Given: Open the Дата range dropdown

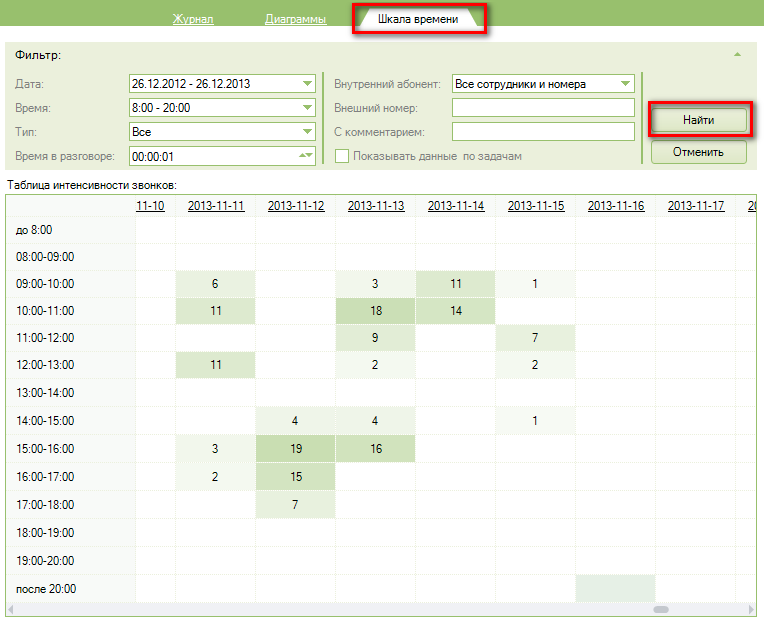Looking at the screenshot, I should [x=307, y=84].
